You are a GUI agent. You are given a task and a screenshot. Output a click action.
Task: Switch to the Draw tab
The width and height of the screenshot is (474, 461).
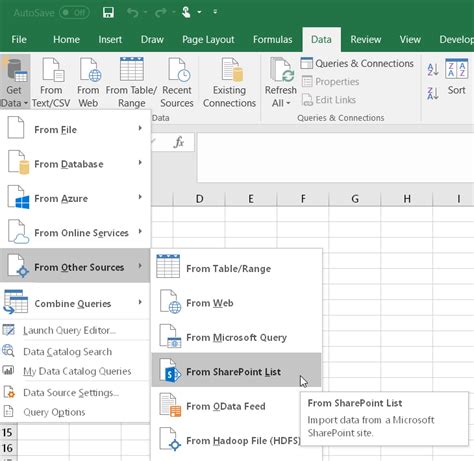[152, 40]
